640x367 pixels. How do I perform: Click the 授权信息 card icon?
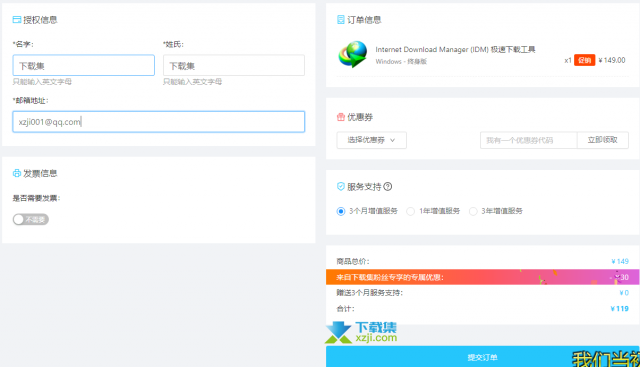[x=17, y=20]
